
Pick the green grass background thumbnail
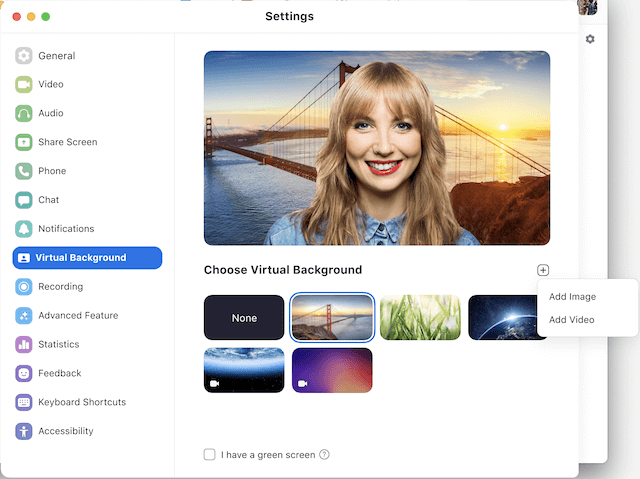(x=420, y=318)
